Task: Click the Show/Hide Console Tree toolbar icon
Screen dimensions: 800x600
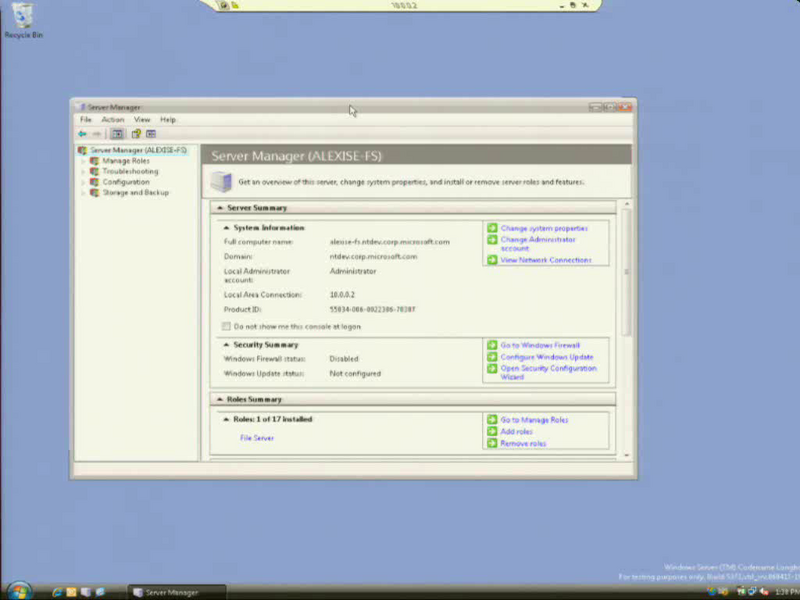Action: (x=117, y=134)
